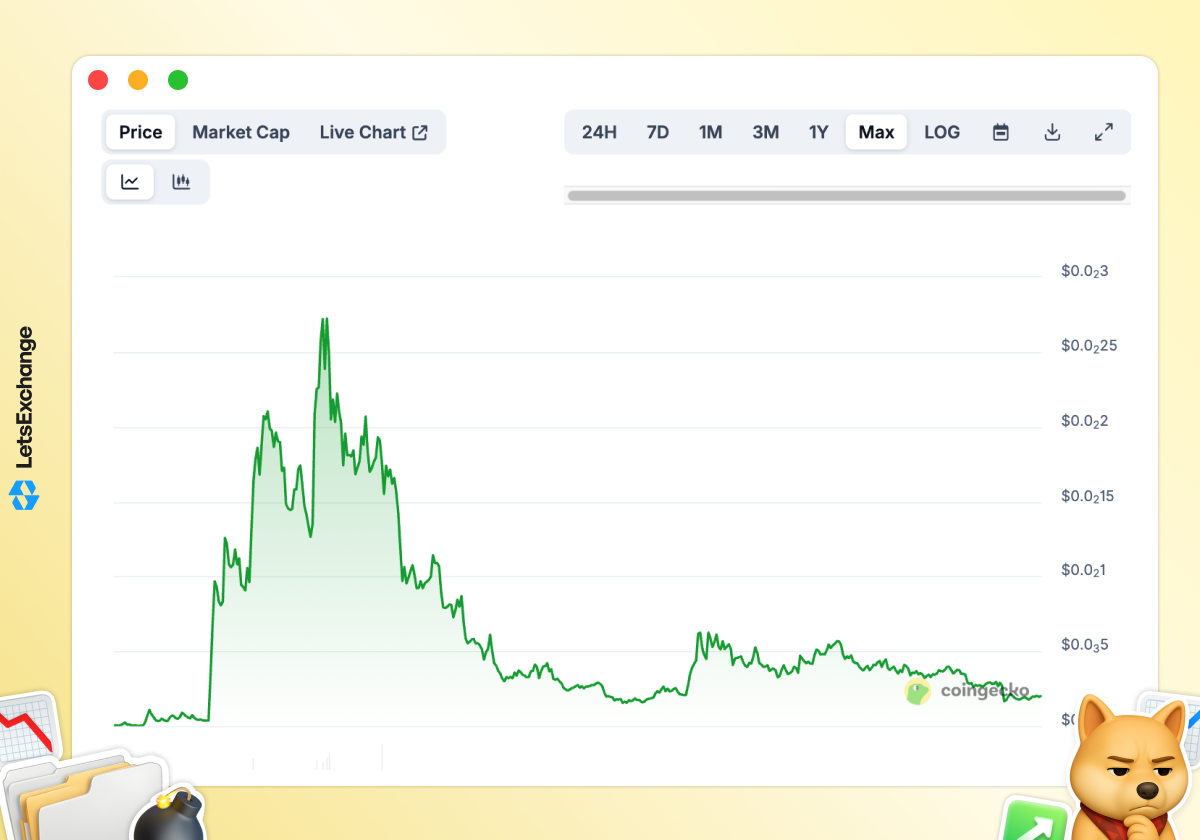Image resolution: width=1200 pixels, height=840 pixels.
Task: Select the Max time range
Action: [876, 132]
